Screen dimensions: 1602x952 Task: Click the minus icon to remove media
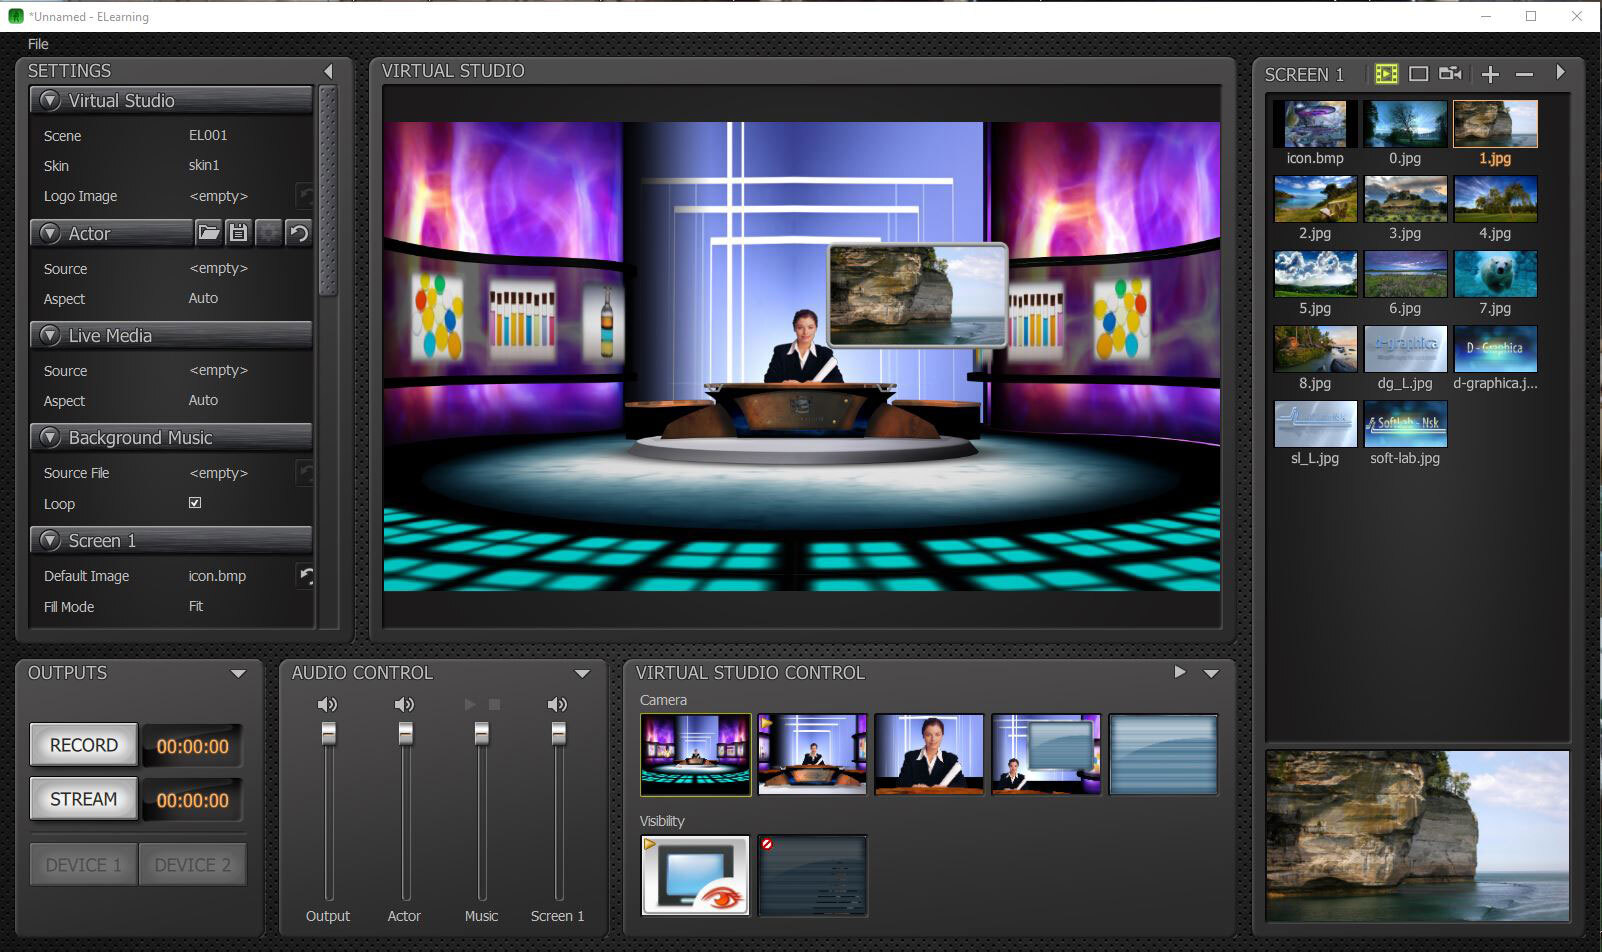[x=1524, y=74]
